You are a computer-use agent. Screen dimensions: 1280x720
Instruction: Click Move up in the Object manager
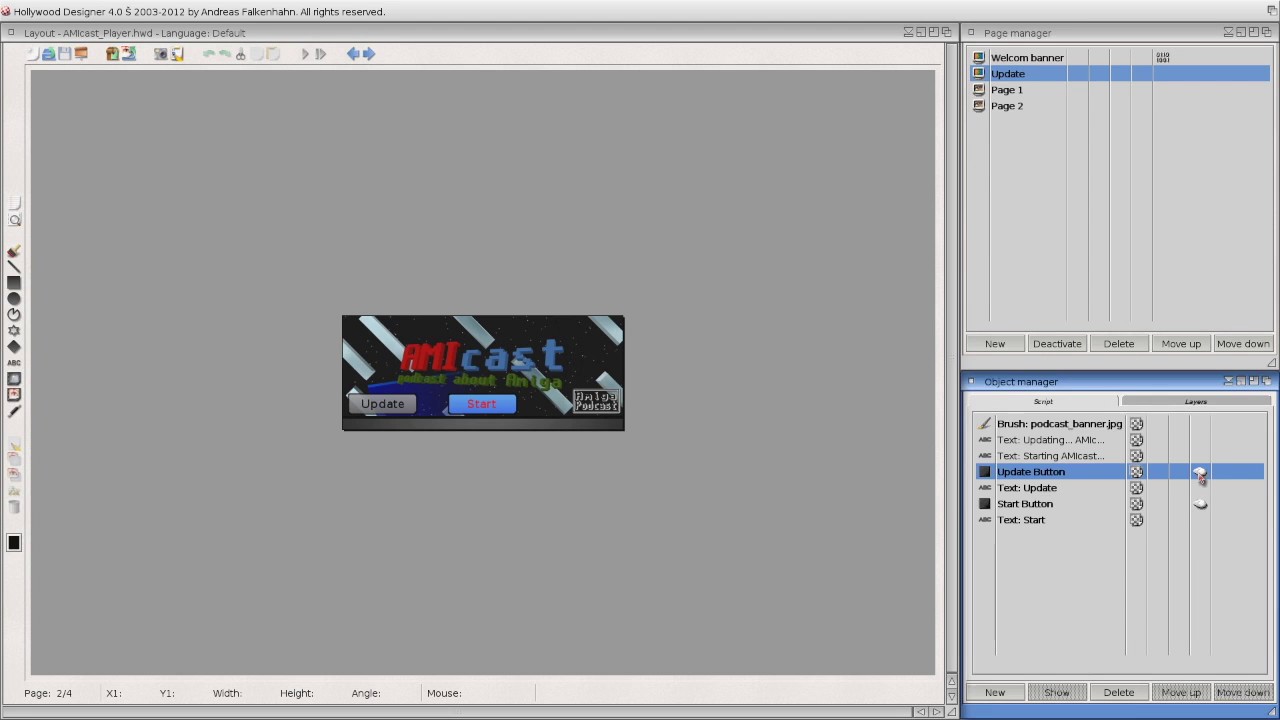point(1181,693)
